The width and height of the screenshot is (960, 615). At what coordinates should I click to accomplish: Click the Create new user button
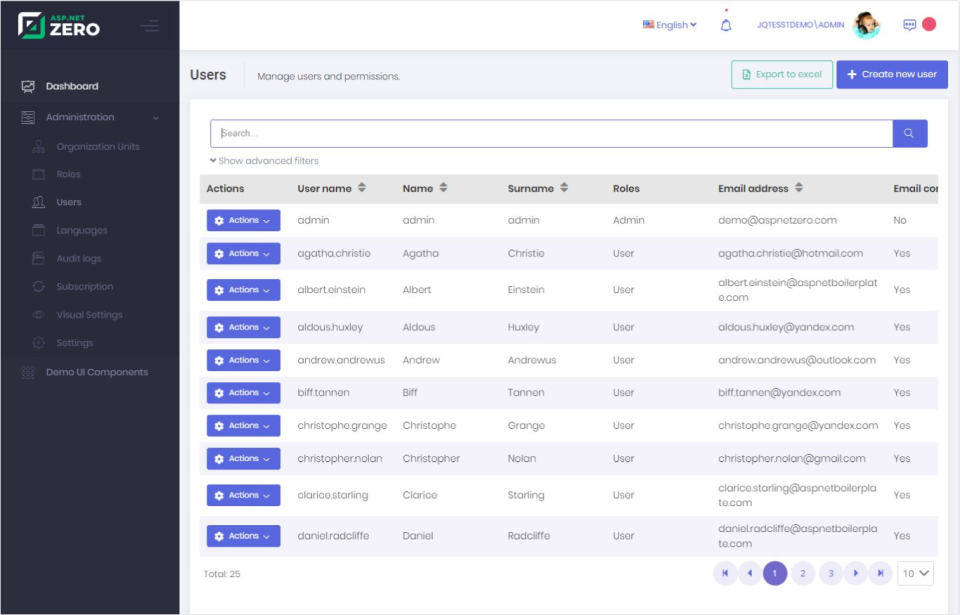[891, 74]
